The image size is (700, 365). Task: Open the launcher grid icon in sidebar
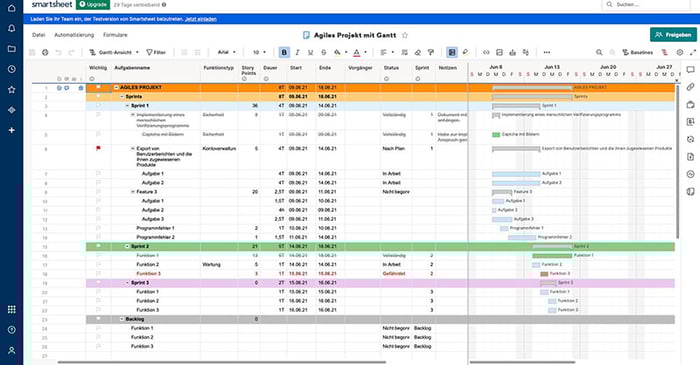12,309
